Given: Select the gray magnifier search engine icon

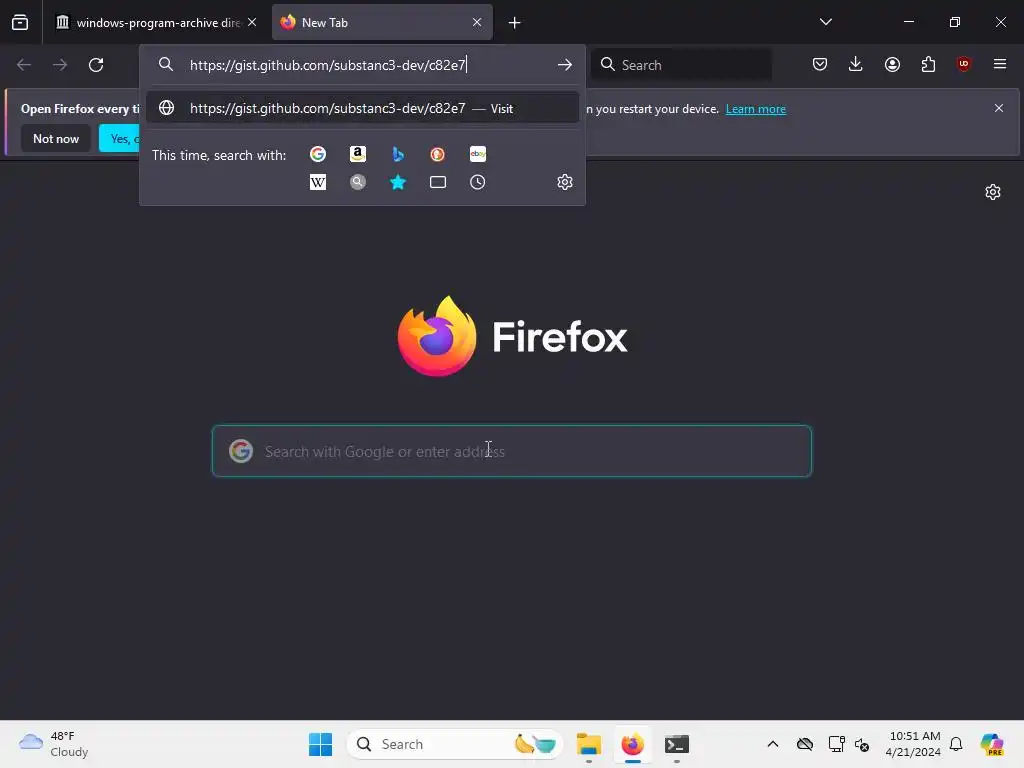Looking at the screenshot, I should point(358,182).
